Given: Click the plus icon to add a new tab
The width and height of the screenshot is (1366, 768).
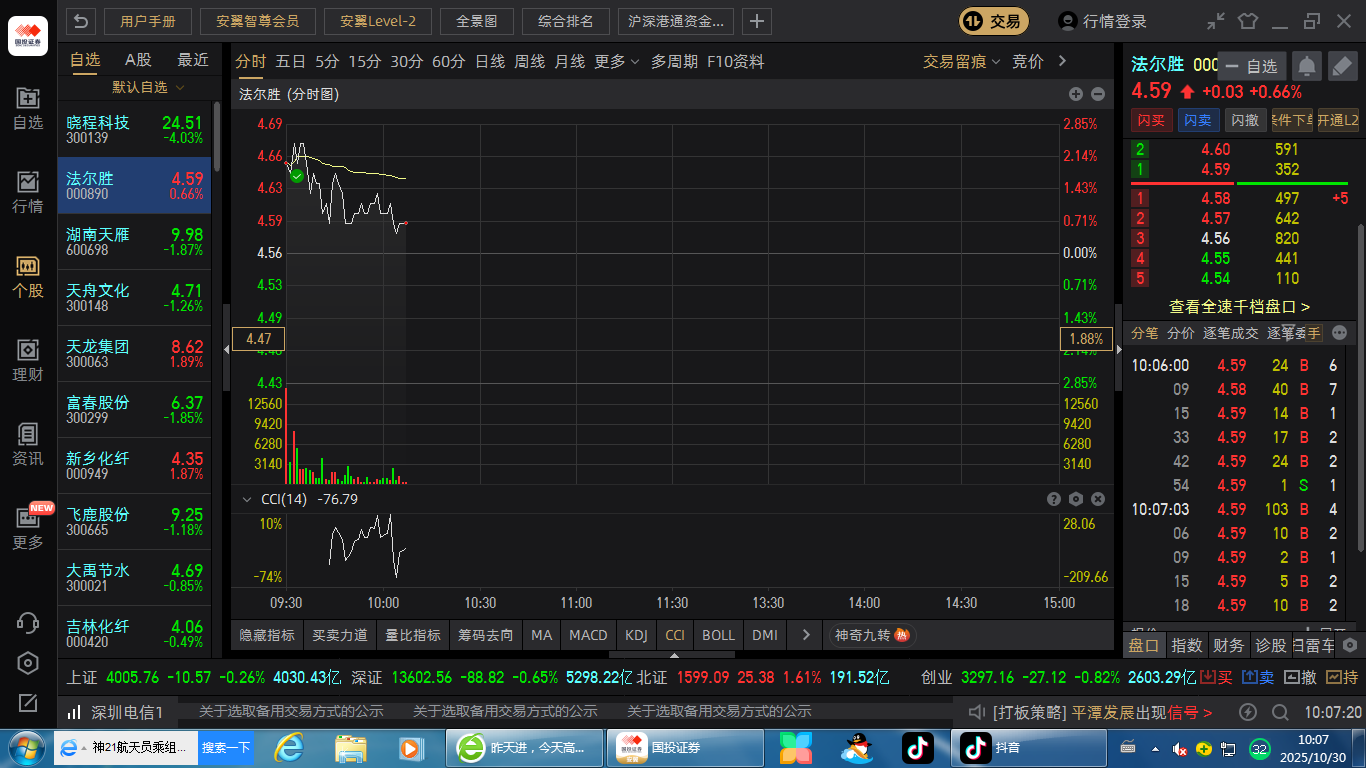Looking at the screenshot, I should (x=757, y=21).
